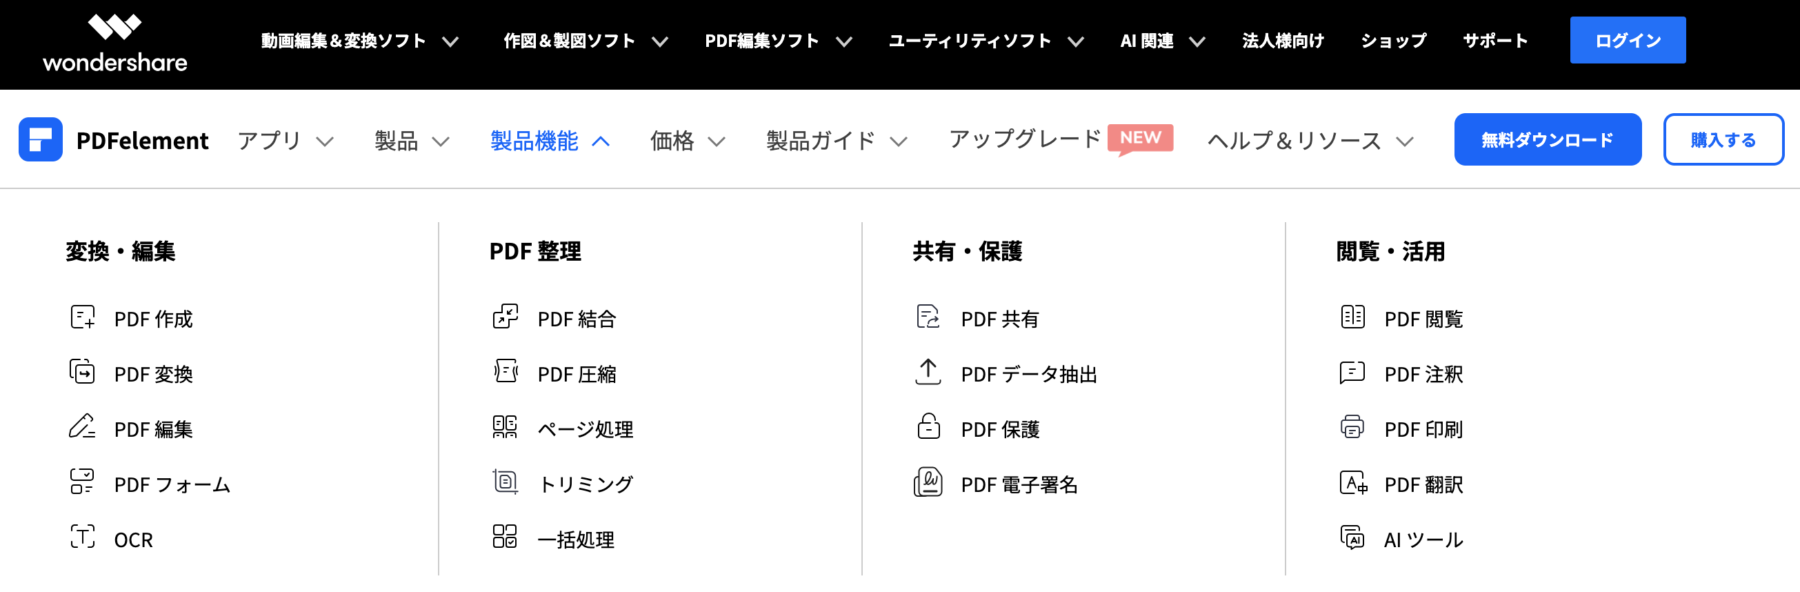
Task: Select the PDF データ抽出 upload icon
Action: 928,372
